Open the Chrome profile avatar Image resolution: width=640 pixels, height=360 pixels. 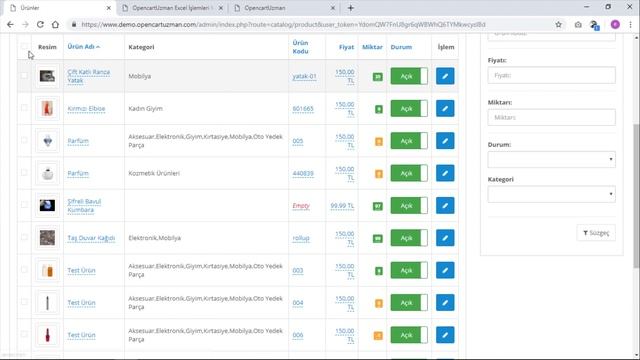pos(615,24)
